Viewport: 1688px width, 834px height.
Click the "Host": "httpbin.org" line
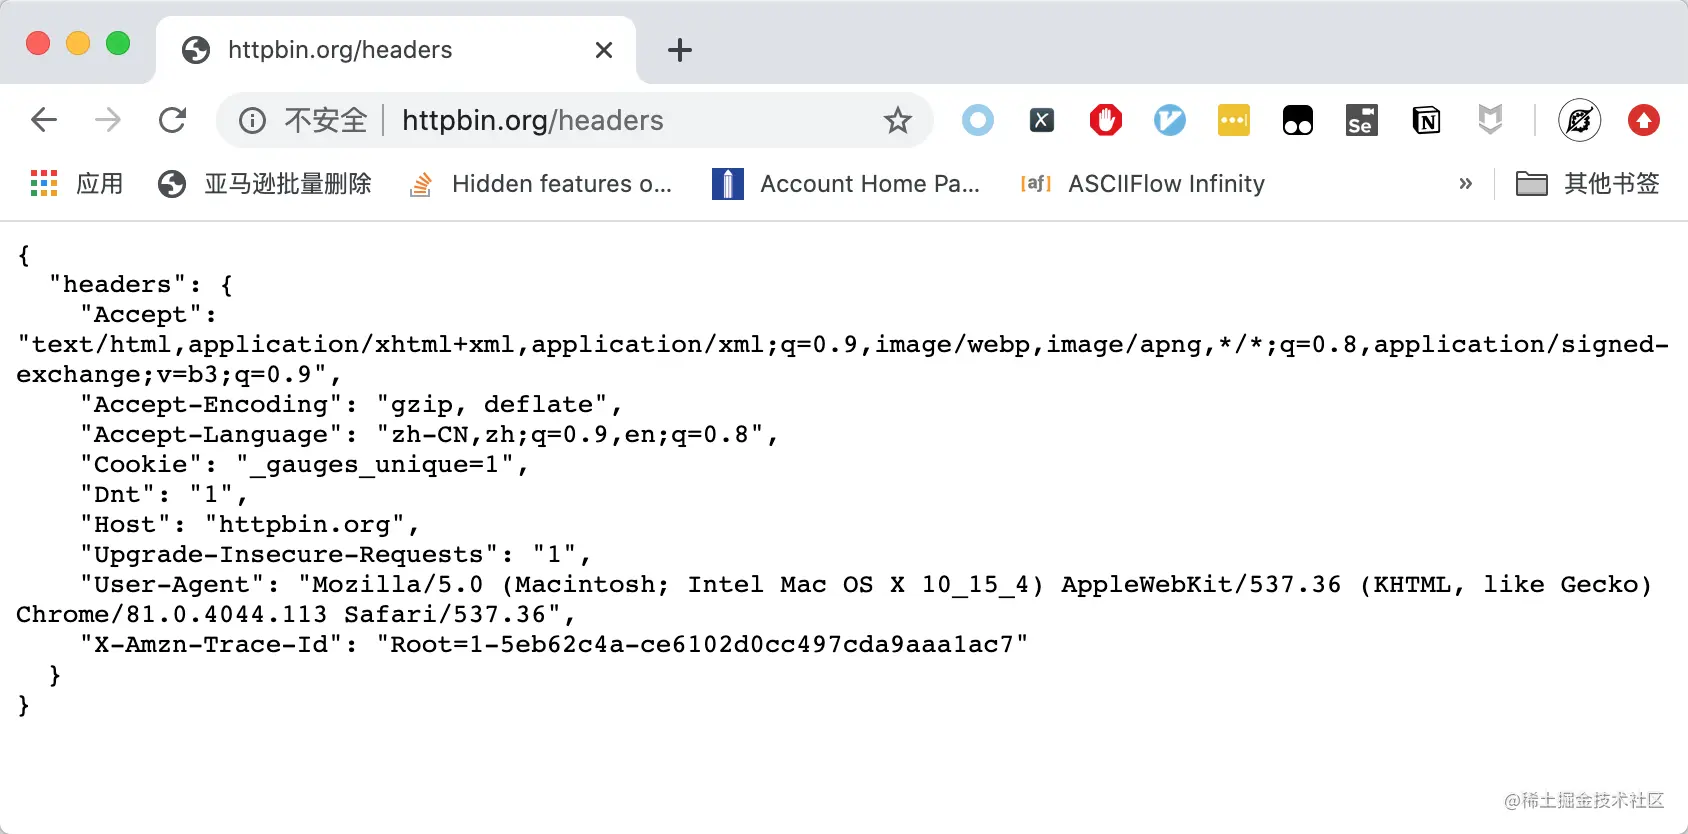point(249,525)
